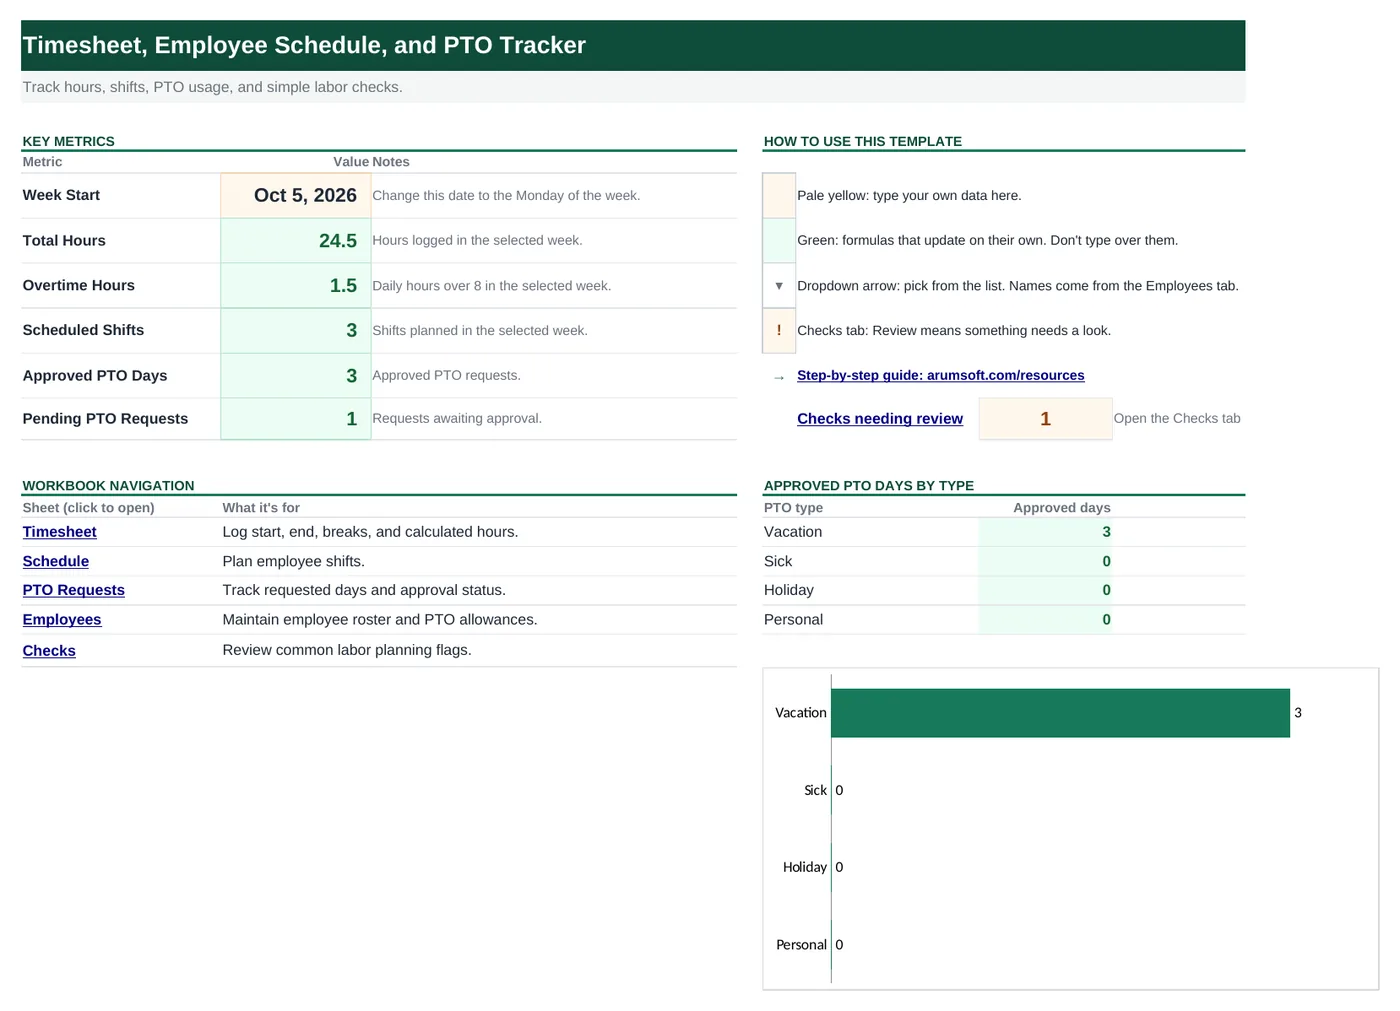This screenshot has height=1011, width=1400.
Task: Select 'Plan employee shifts.' description cell
Action: 293,561
